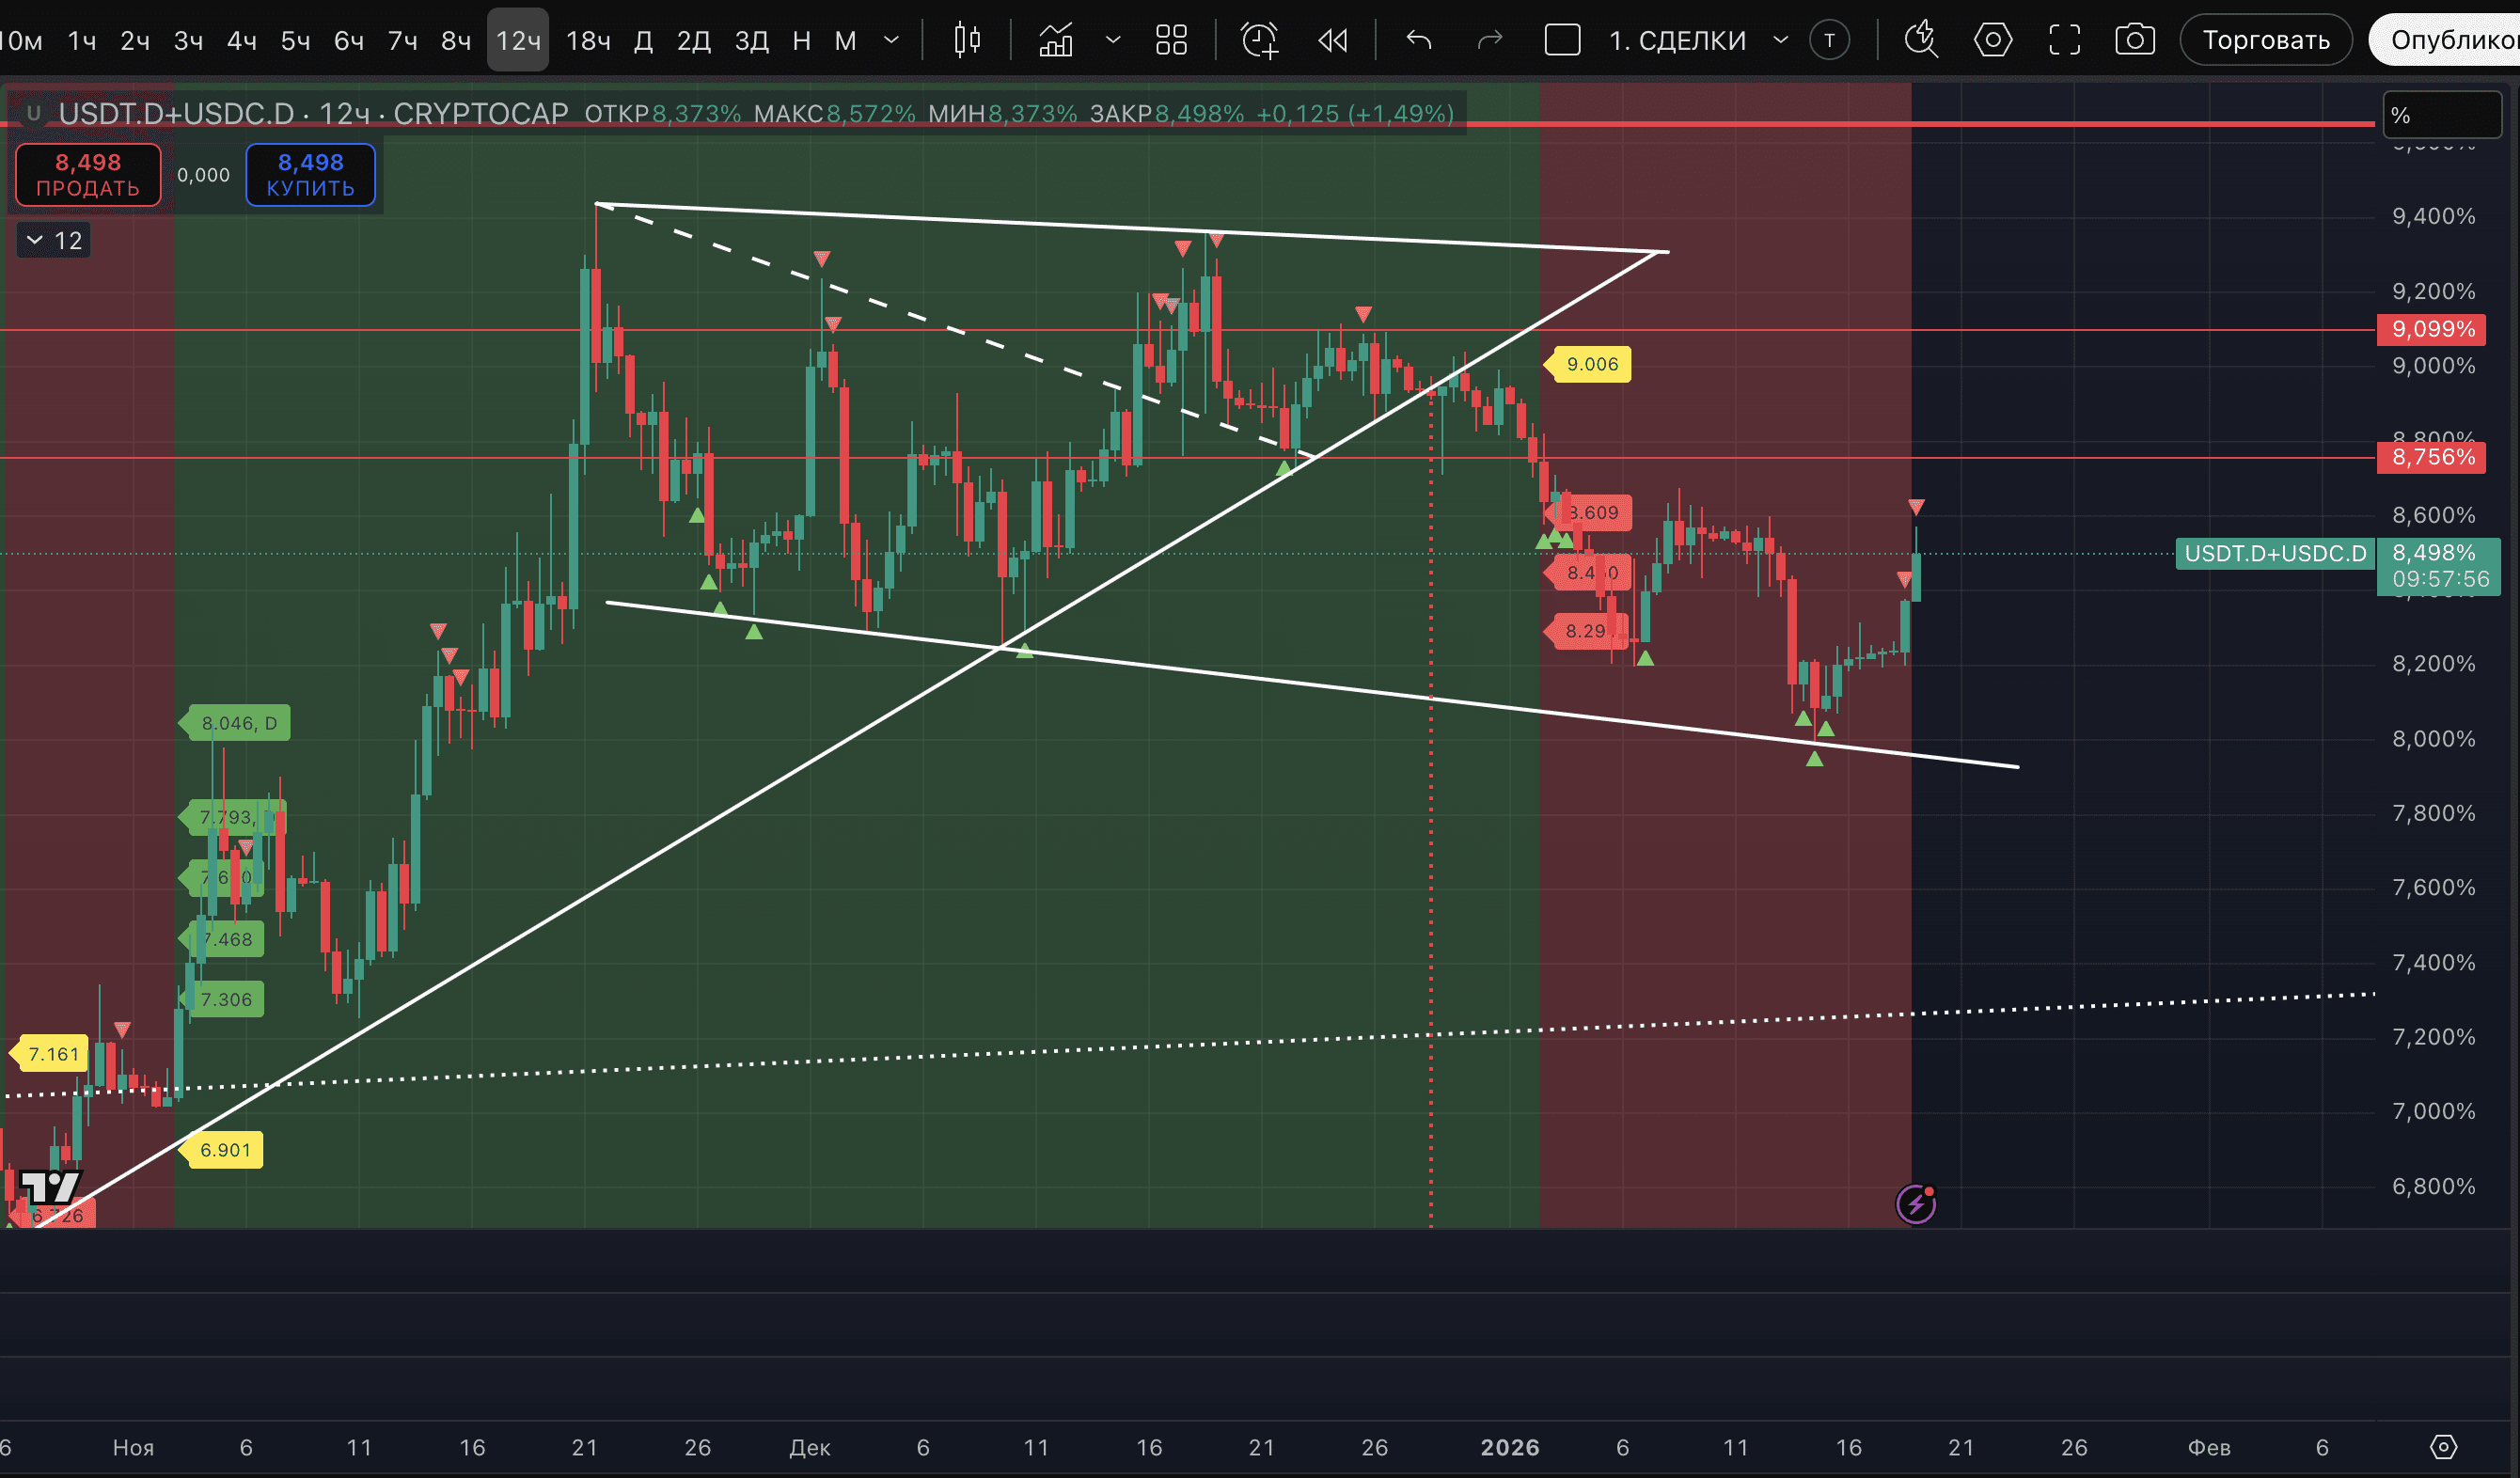Take a chart snapshot with the camera icon
Screen dimensions: 2520x1478
click(x=2134, y=40)
